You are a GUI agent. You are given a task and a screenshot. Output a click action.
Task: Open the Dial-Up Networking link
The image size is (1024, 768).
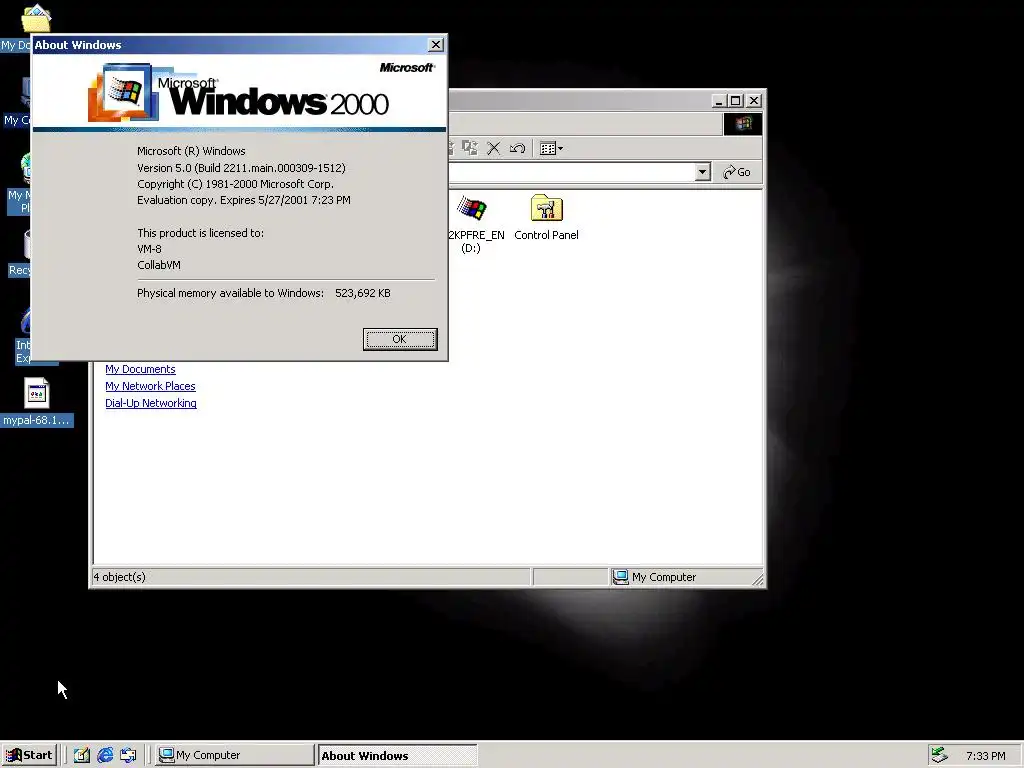[151, 403]
